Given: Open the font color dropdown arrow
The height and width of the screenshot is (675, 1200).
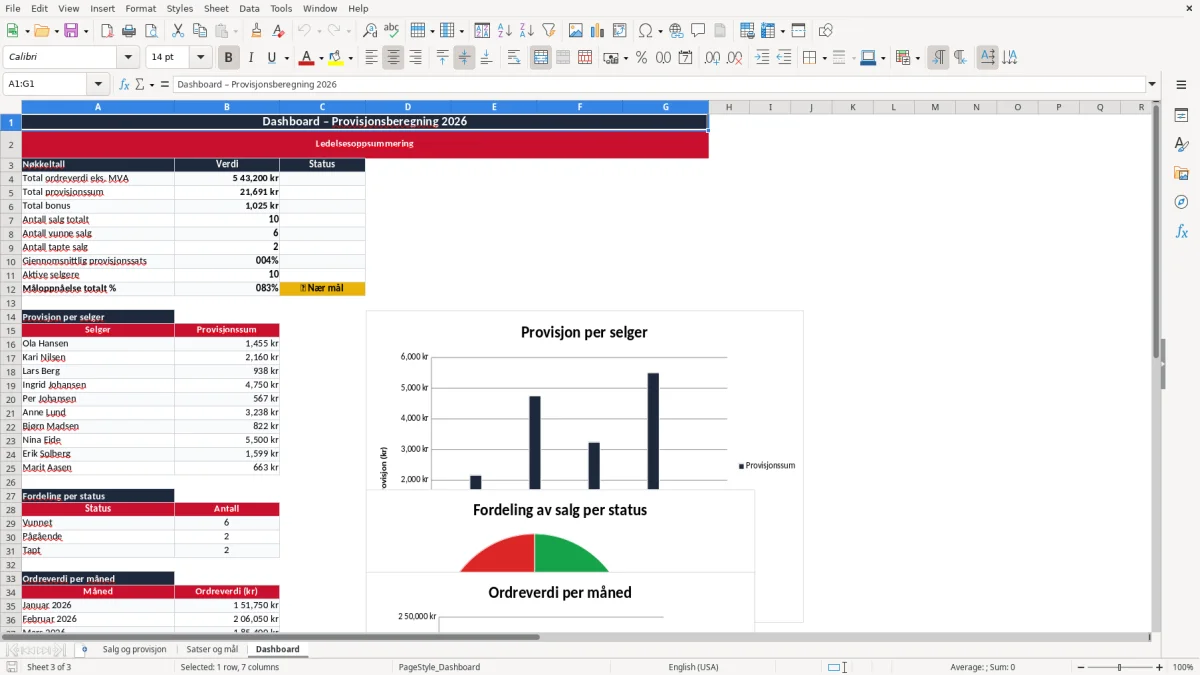Looking at the screenshot, I should [x=320, y=58].
